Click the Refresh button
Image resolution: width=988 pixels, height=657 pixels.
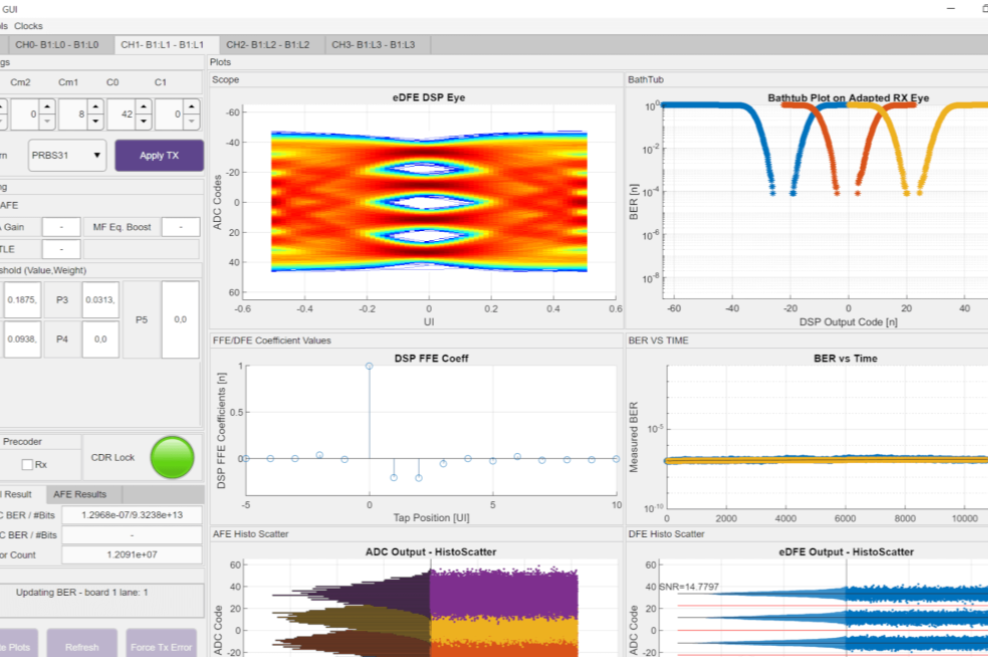pyautogui.click(x=82, y=646)
